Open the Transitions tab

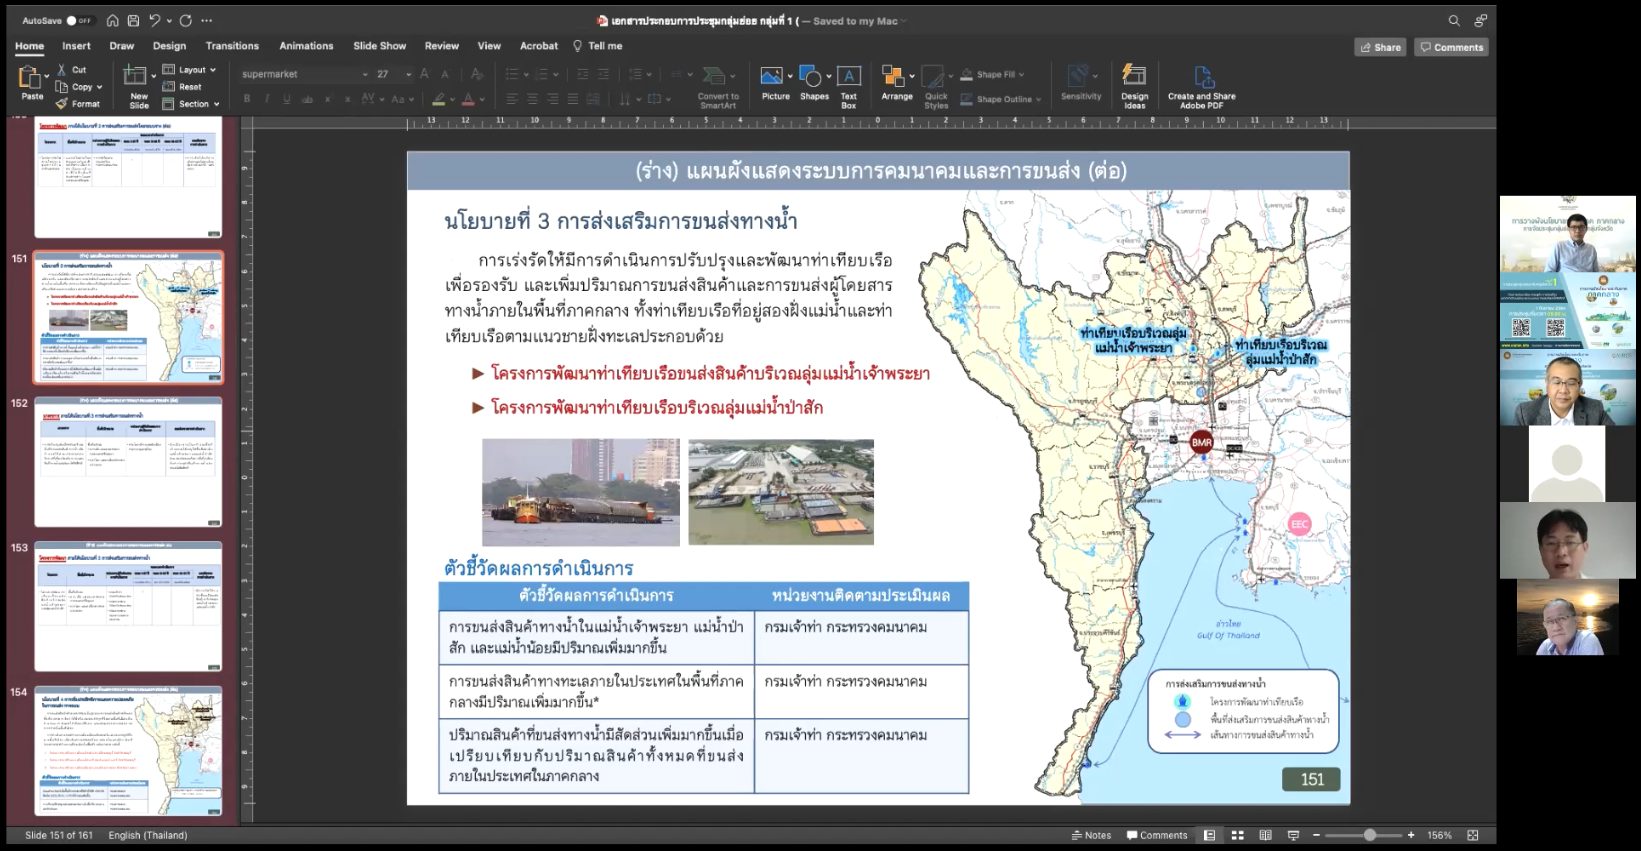[x=232, y=46]
